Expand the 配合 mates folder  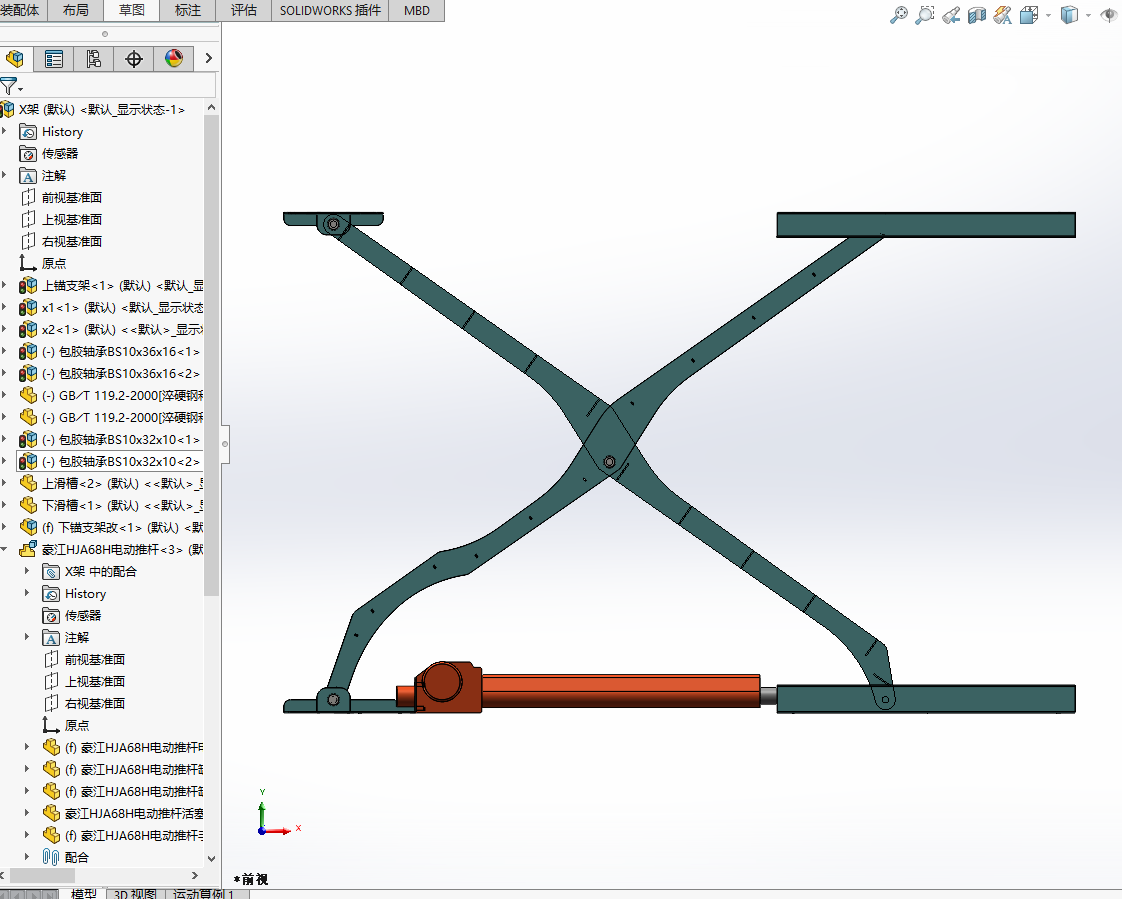tap(27, 857)
